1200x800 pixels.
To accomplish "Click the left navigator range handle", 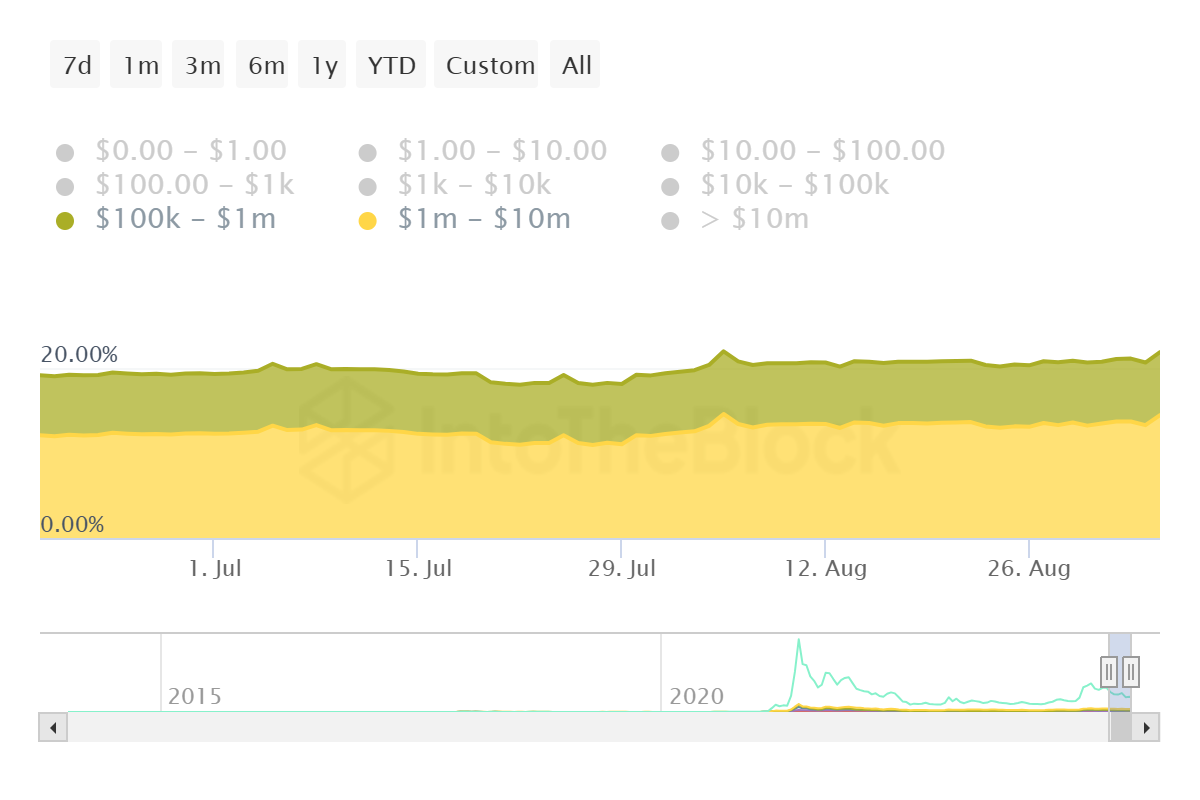I will pos(1109,671).
